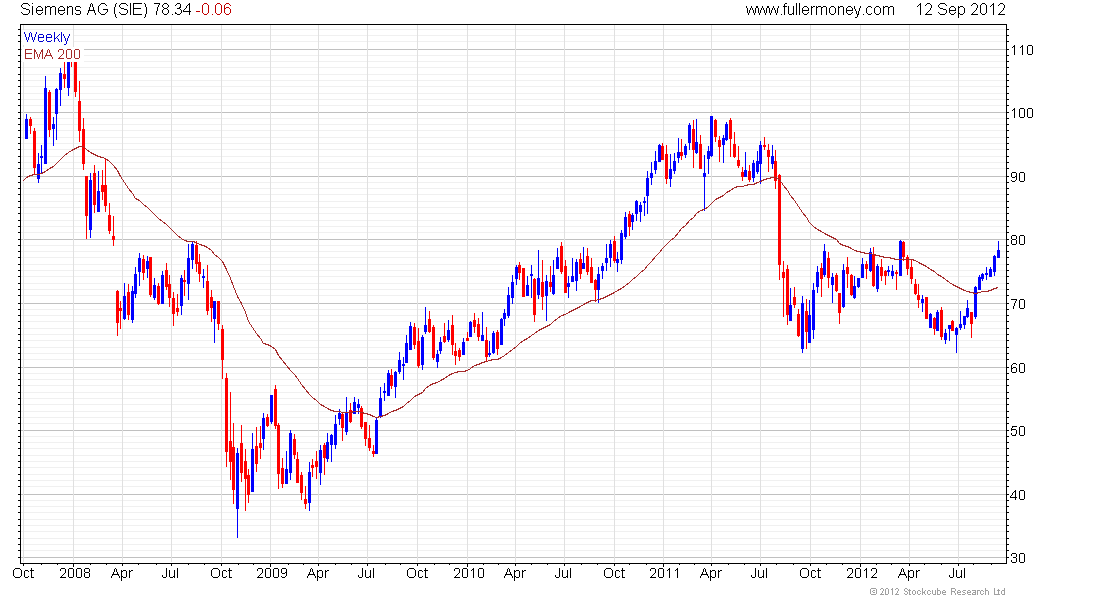Image resolution: width=1100 pixels, height=600 pixels.
Task: Click the 60 price axis label
Action: 1018,368
